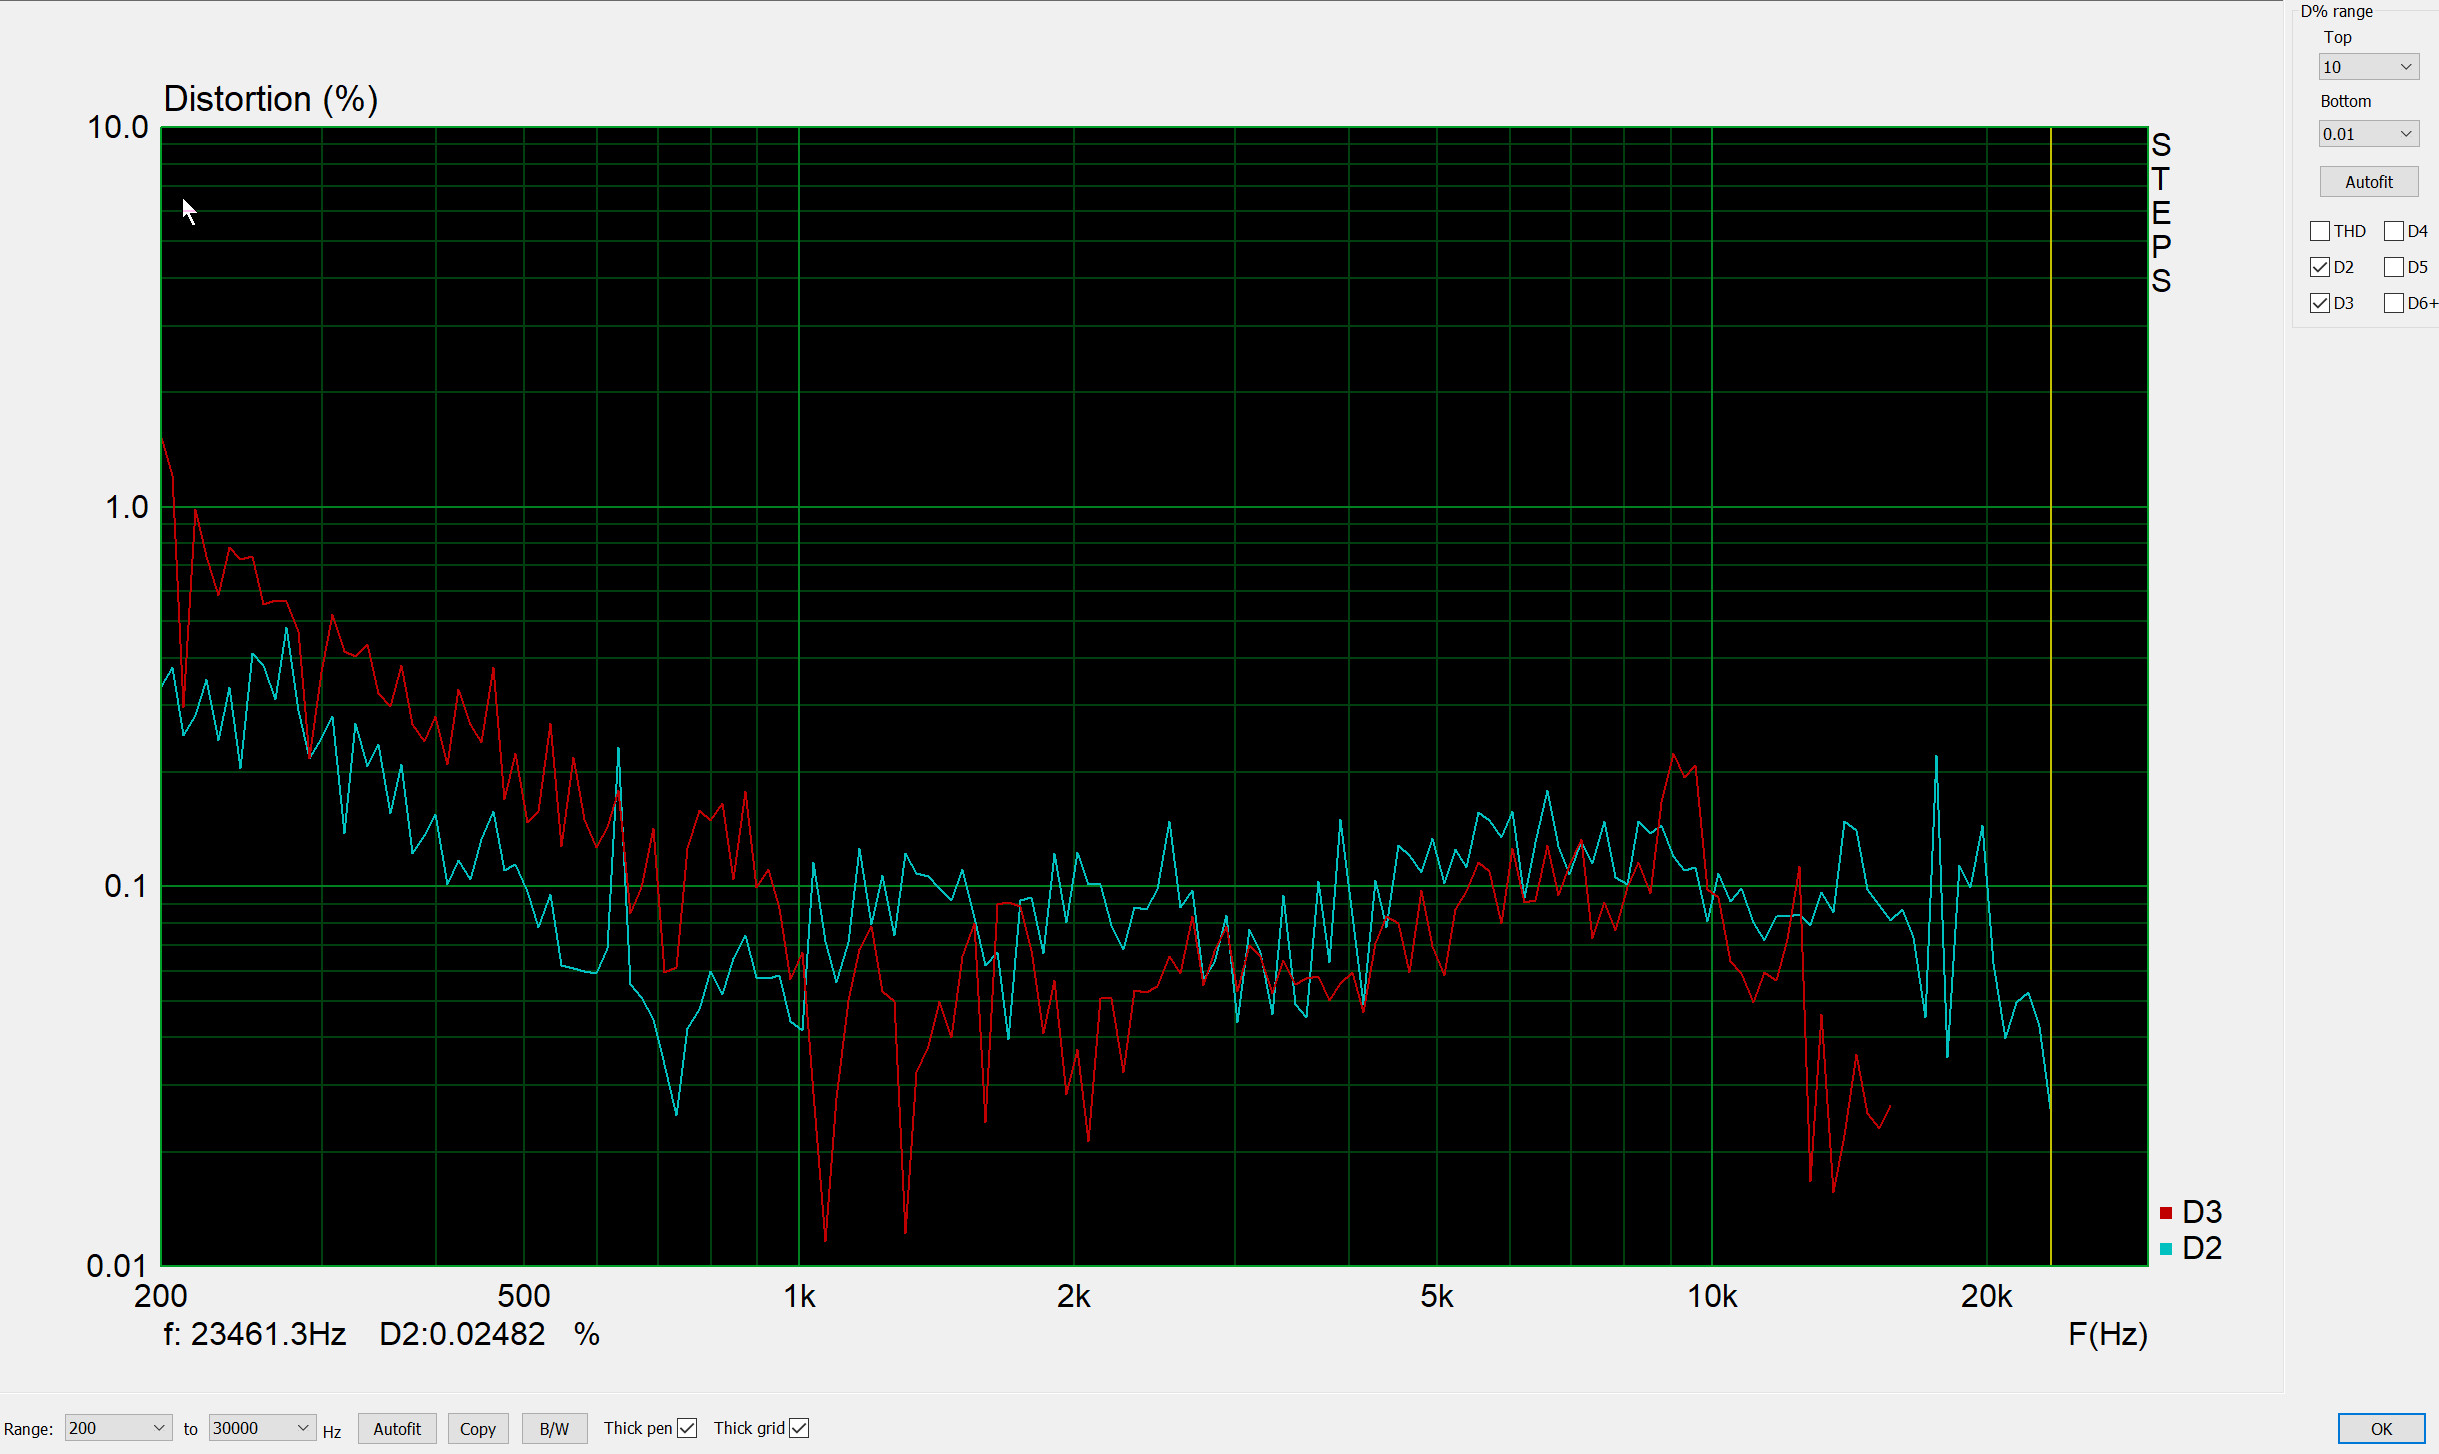Image resolution: width=2439 pixels, height=1454 pixels.
Task: Expand the Range start frequency dropdown
Action: coord(117,1428)
